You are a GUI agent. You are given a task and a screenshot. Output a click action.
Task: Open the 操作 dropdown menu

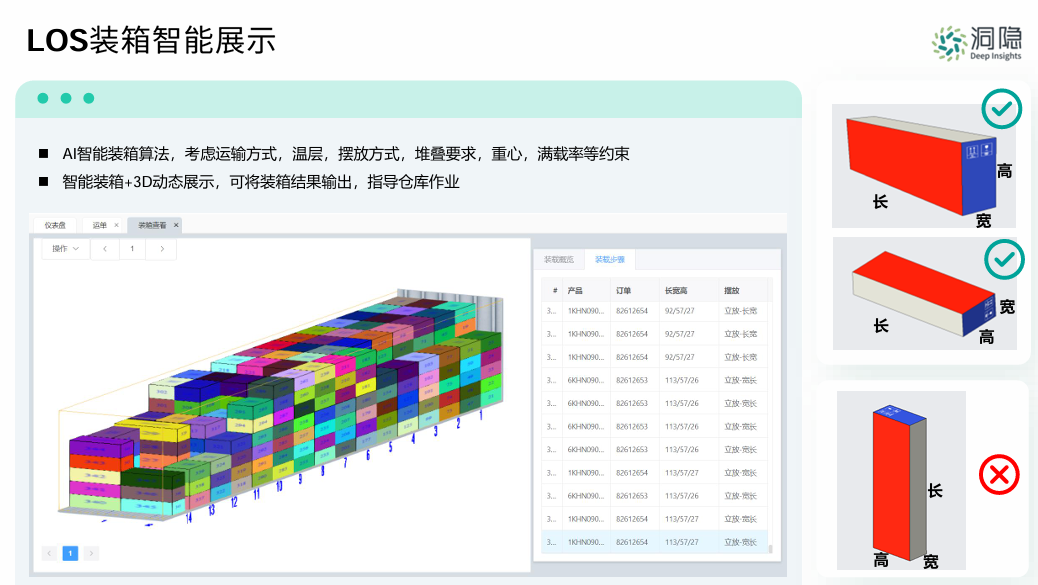tap(65, 249)
